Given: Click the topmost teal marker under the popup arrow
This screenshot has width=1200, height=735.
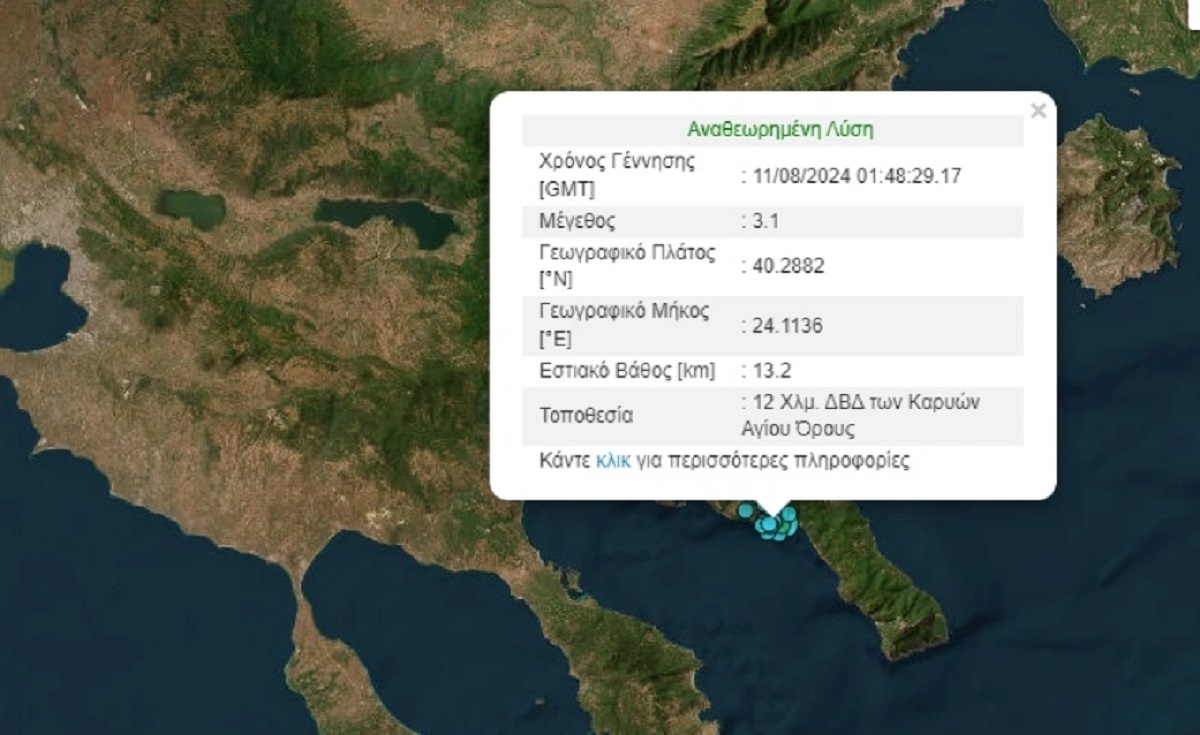Looking at the screenshot, I should click(788, 513).
